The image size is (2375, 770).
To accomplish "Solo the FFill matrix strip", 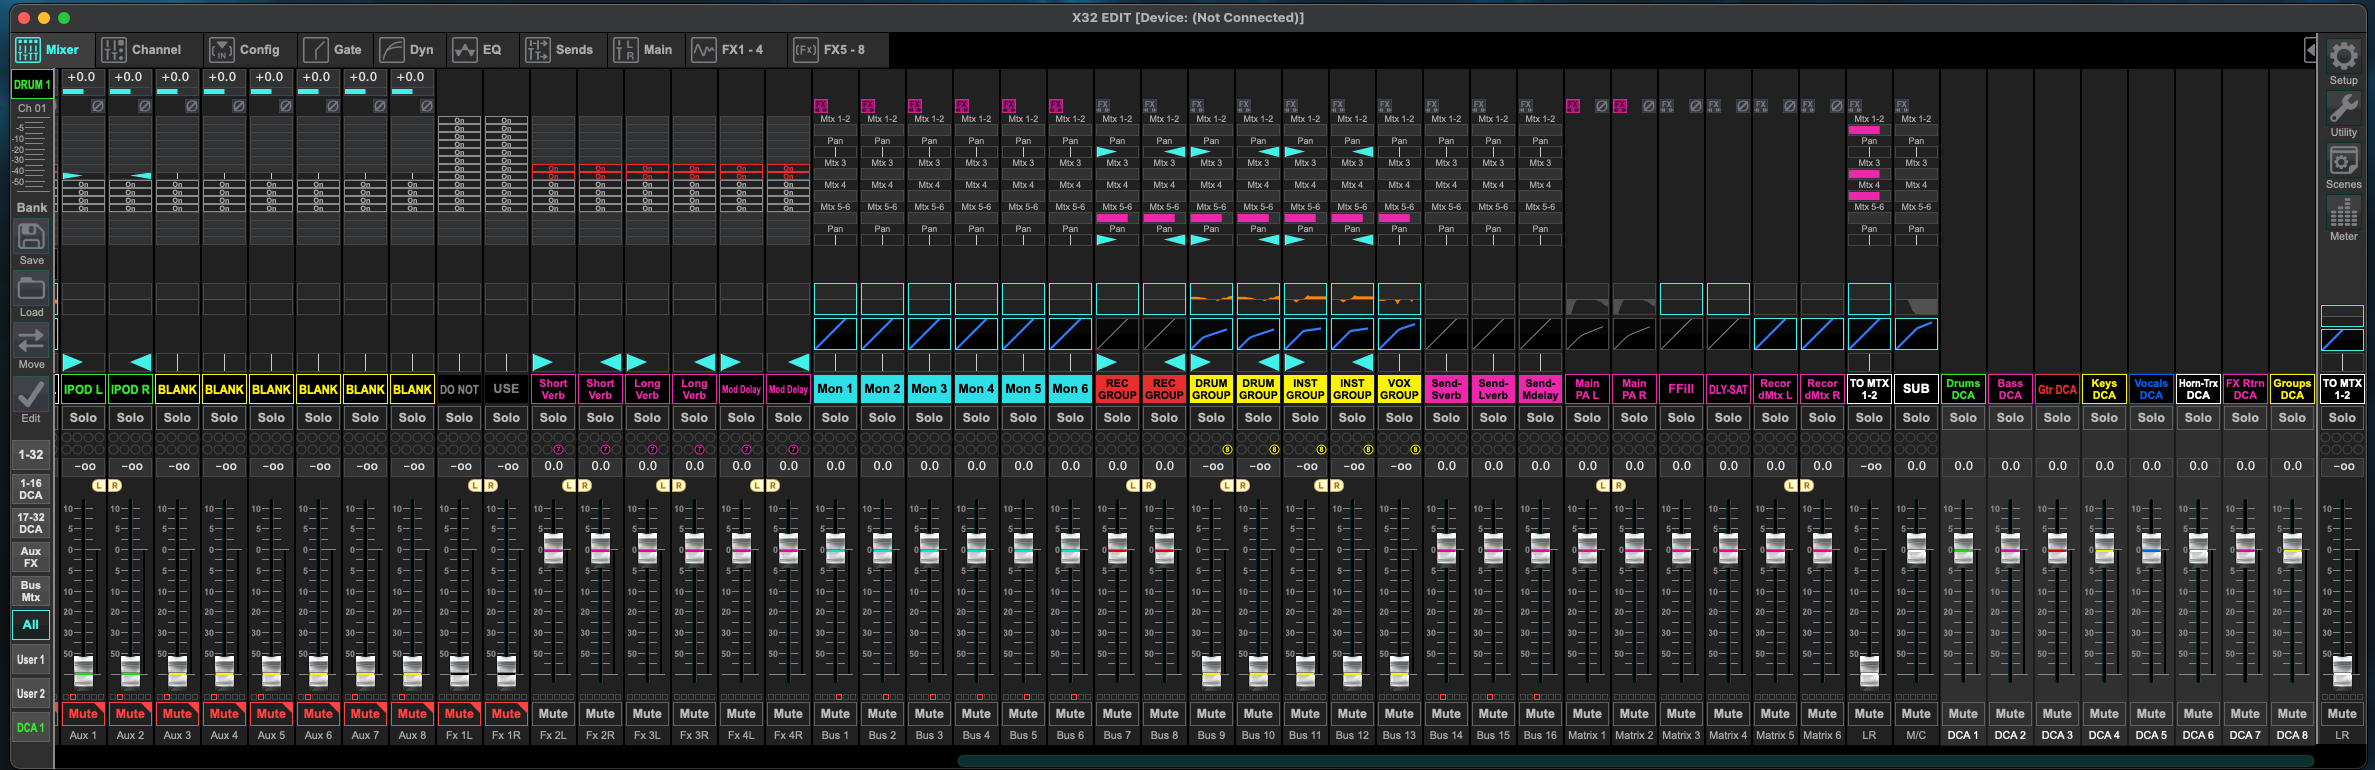I will pos(1681,418).
